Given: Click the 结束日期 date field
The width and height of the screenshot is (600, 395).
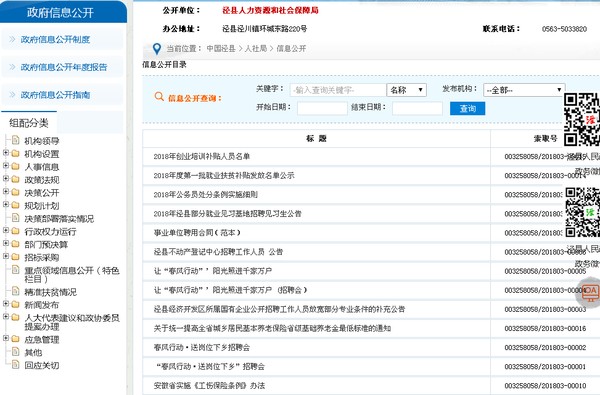Looking at the screenshot, I should pos(417,108).
